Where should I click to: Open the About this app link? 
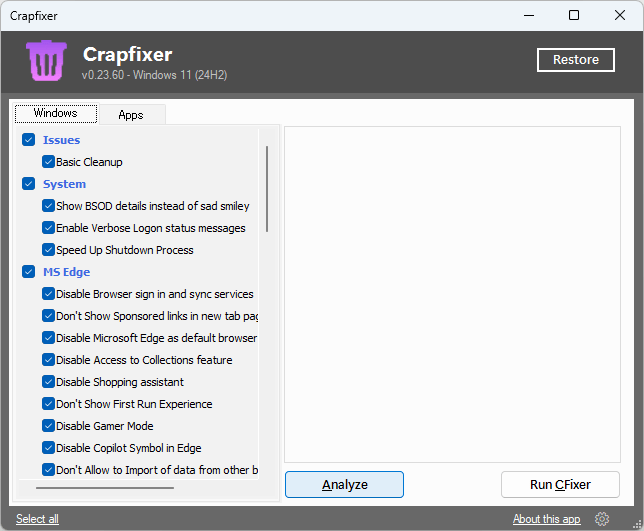[x=546, y=519]
